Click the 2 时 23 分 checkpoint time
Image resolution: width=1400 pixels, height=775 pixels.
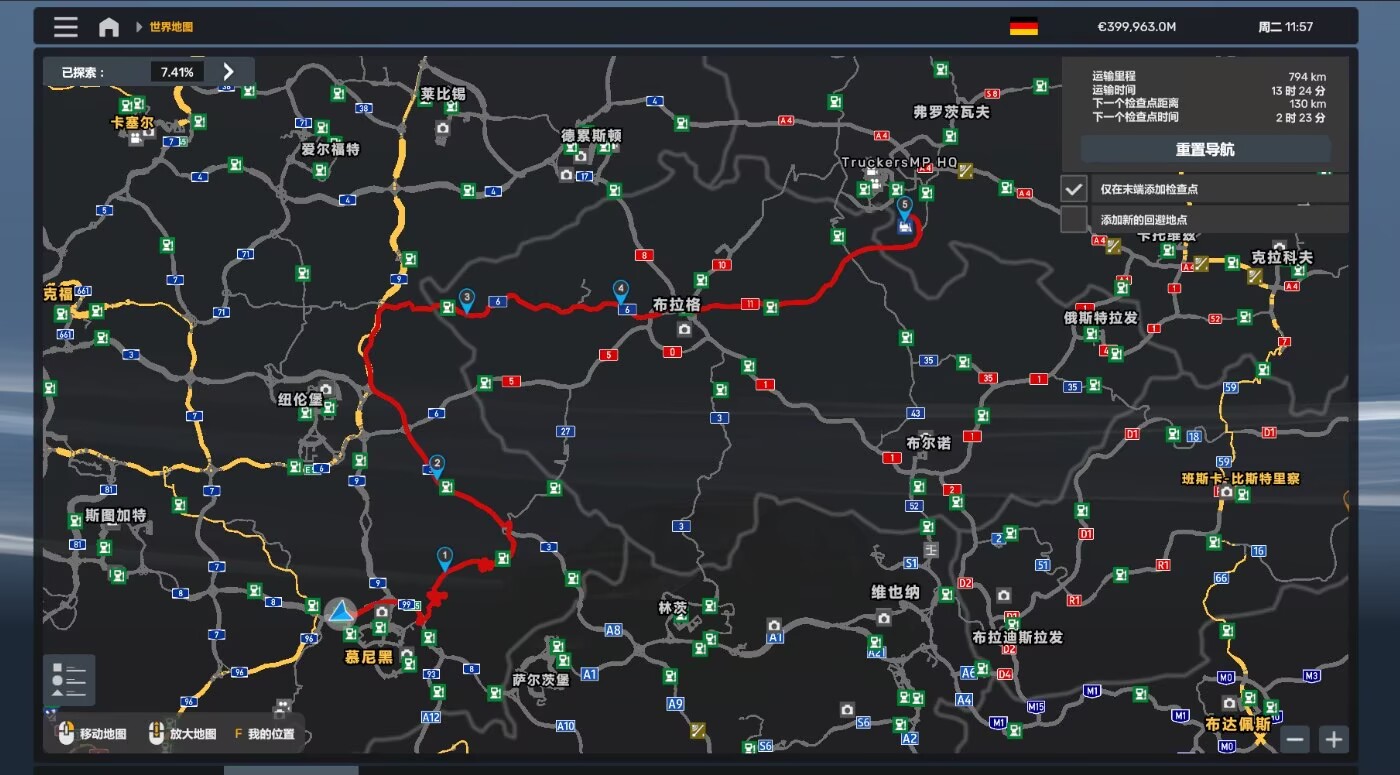click(1302, 117)
